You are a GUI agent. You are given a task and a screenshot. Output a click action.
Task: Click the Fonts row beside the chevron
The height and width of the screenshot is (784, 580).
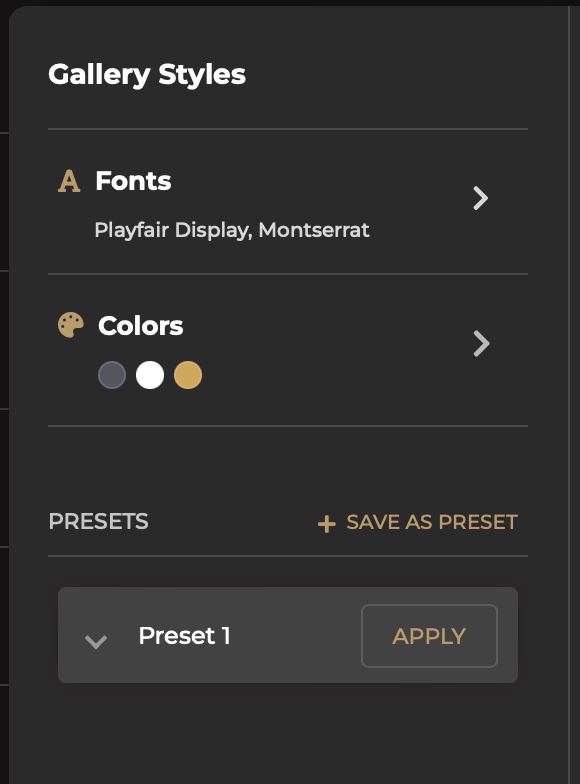point(288,202)
